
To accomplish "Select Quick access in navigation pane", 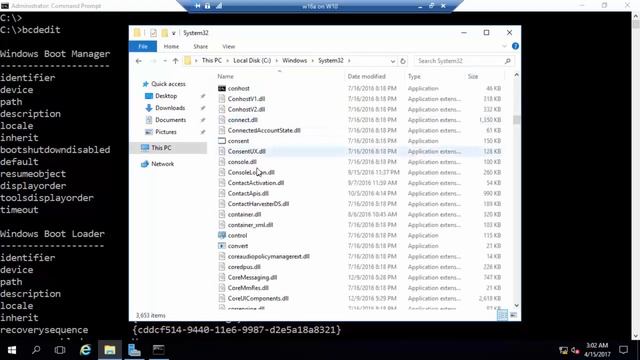I will [168, 84].
